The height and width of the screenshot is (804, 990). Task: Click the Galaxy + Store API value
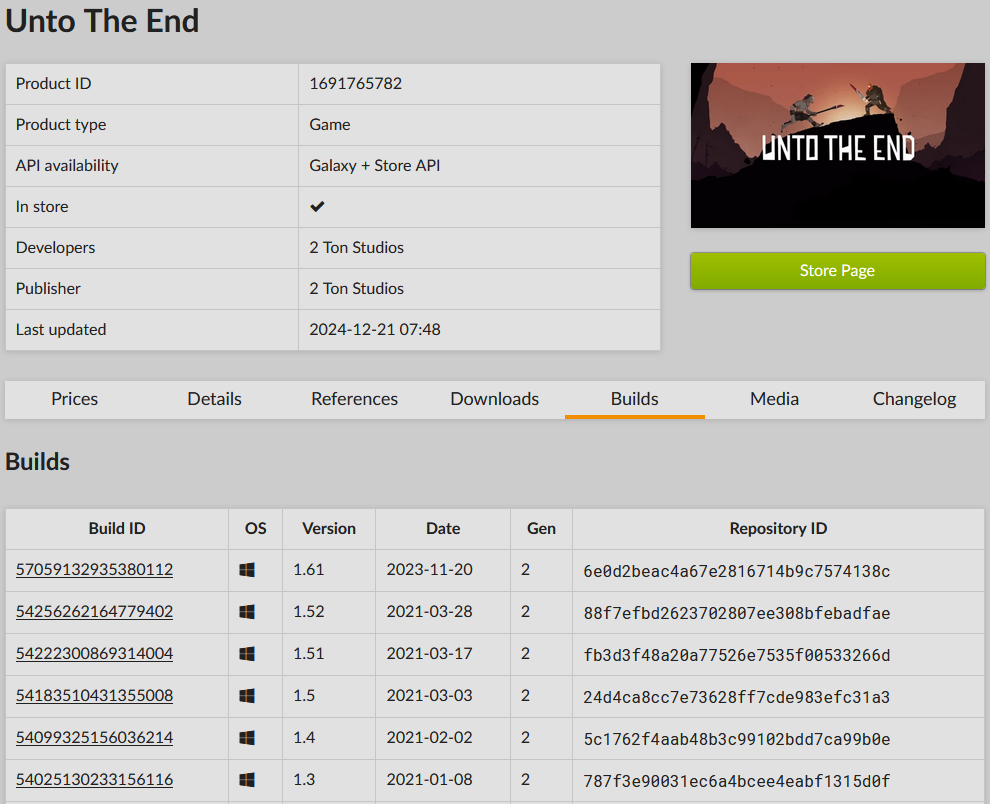(x=374, y=165)
